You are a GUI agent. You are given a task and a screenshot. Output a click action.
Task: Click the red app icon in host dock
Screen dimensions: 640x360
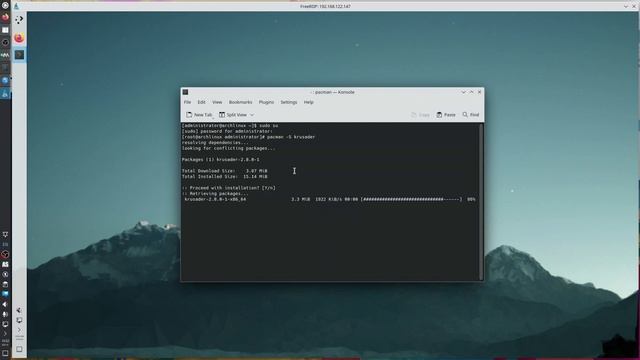[5, 17]
